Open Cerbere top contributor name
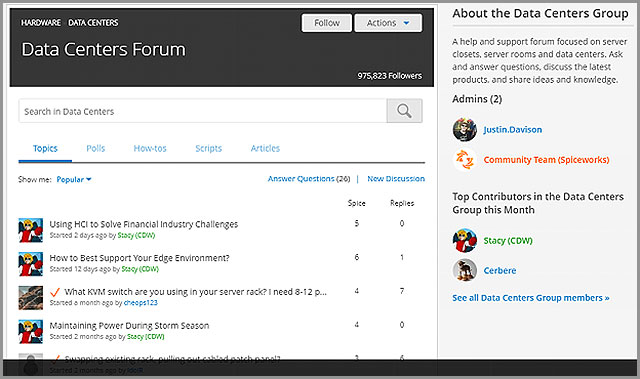The width and height of the screenshot is (640, 379). [500, 270]
